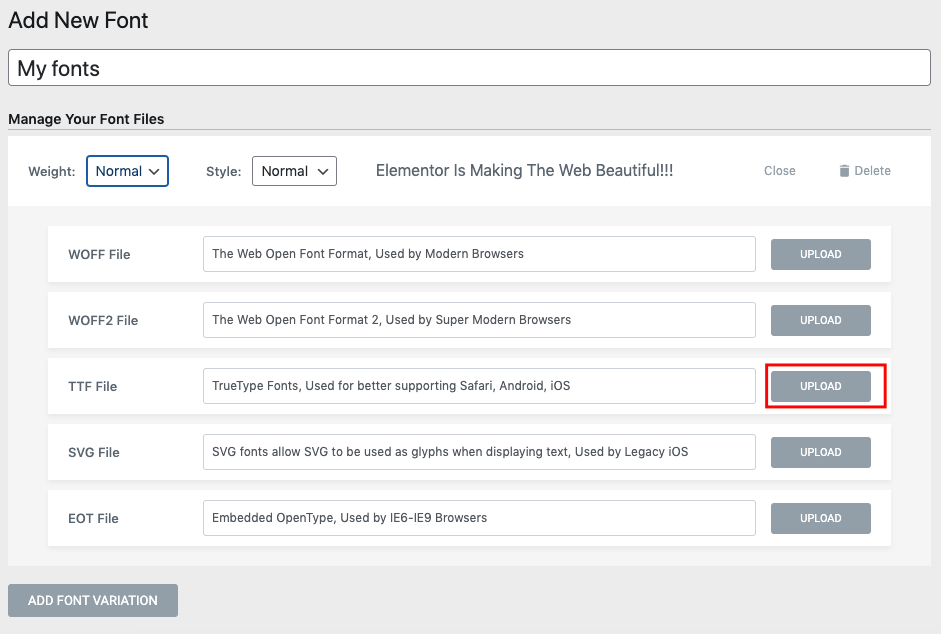Click the 'Weight:' label
This screenshot has height=634, width=941.
pos(52,172)
